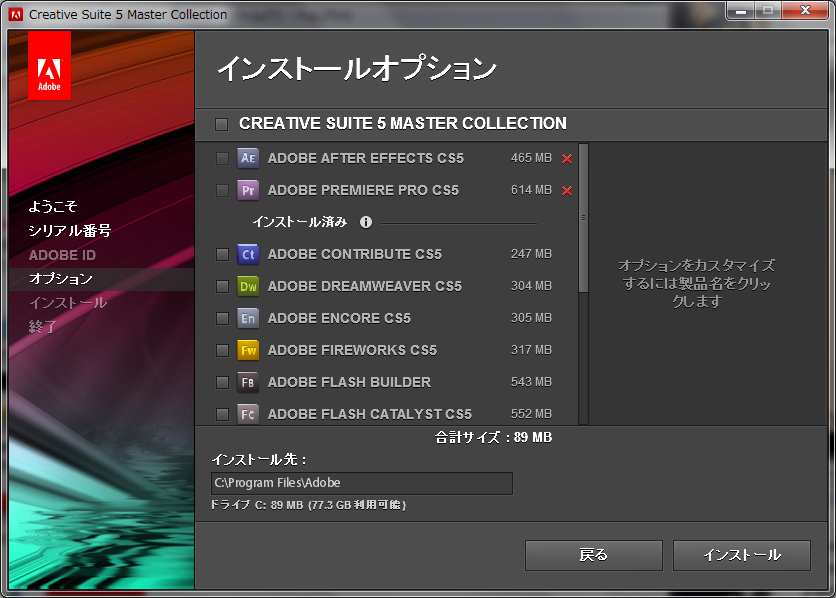
Task: Click the info icon beside インストール済み
Action: [366, 222]
